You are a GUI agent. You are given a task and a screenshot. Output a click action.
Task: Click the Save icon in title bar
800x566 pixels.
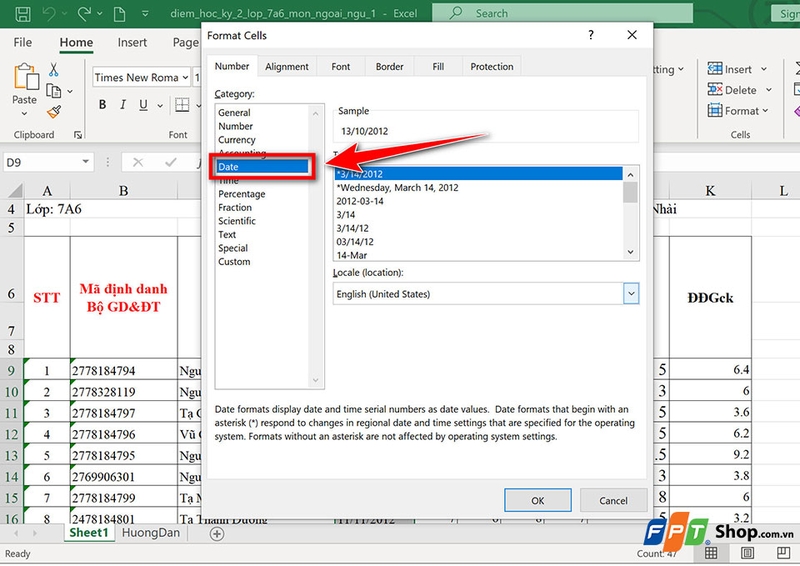[x=22, y=13]
